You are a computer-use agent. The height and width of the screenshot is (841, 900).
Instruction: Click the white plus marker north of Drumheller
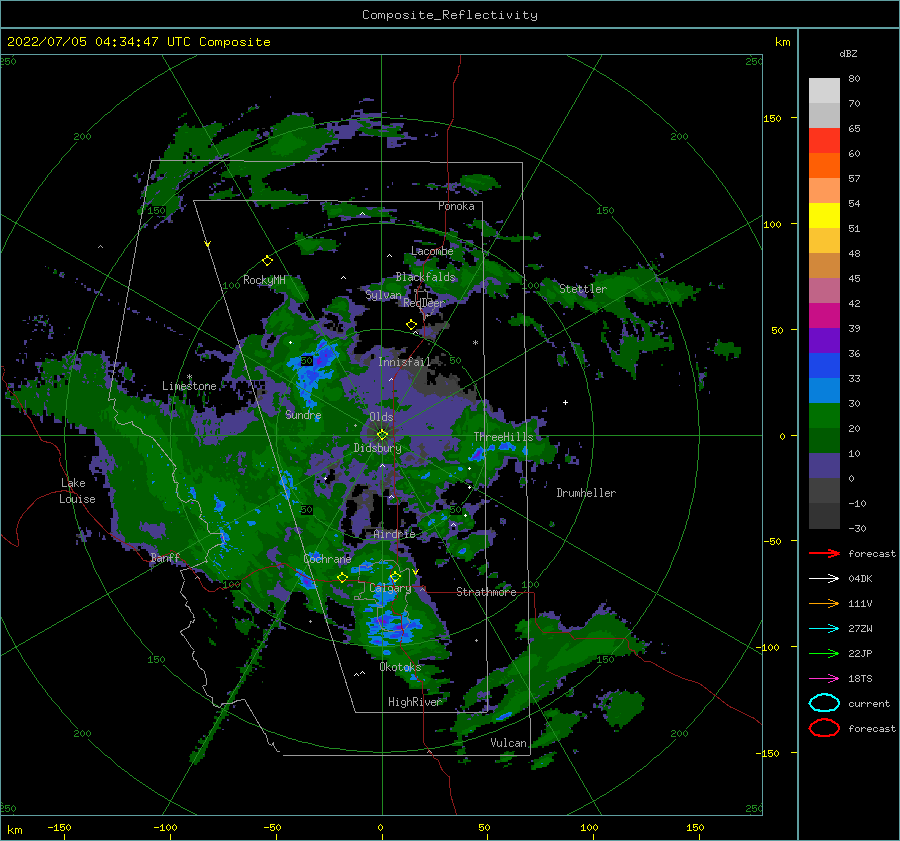point(565,402)
